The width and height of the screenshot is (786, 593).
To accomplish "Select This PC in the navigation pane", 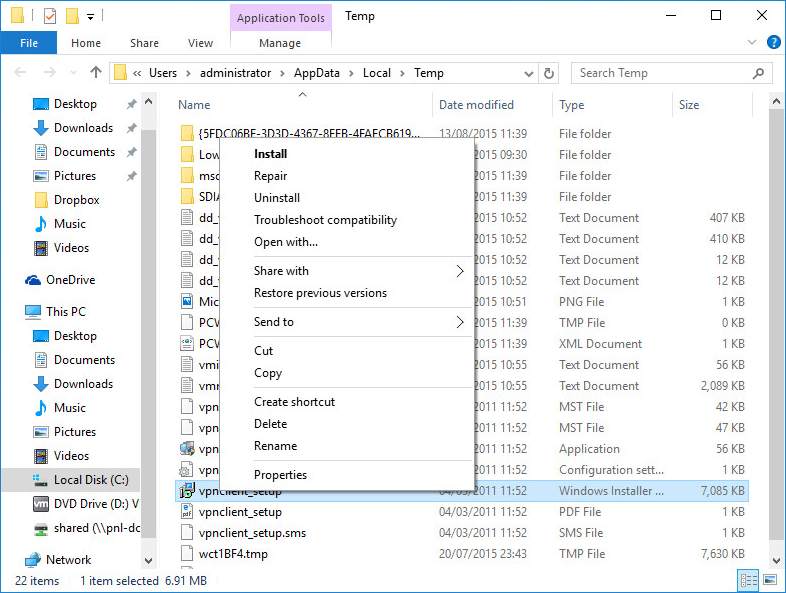I will pyautogui.click(x=66, y=312).
